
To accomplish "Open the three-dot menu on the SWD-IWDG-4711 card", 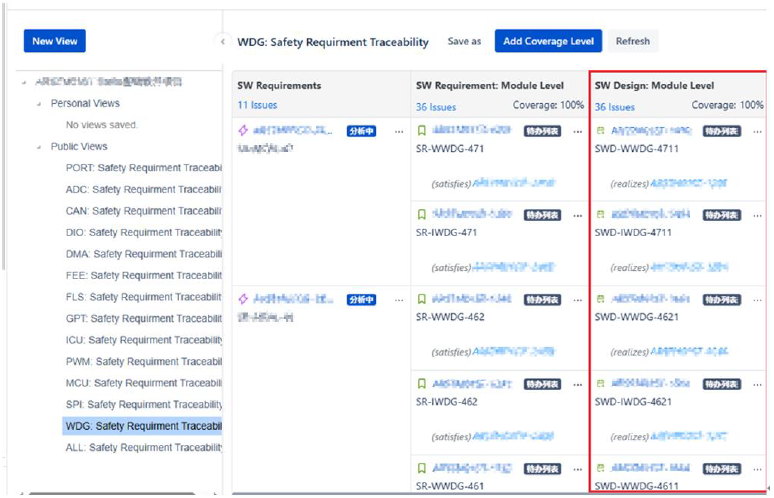I will tap(756, 214).
